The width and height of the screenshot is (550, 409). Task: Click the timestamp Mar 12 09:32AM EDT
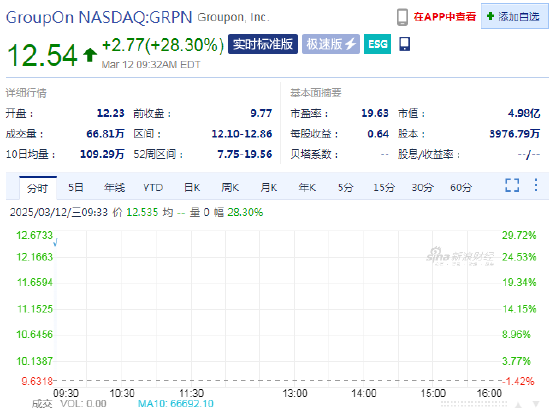tap(151, 65)
